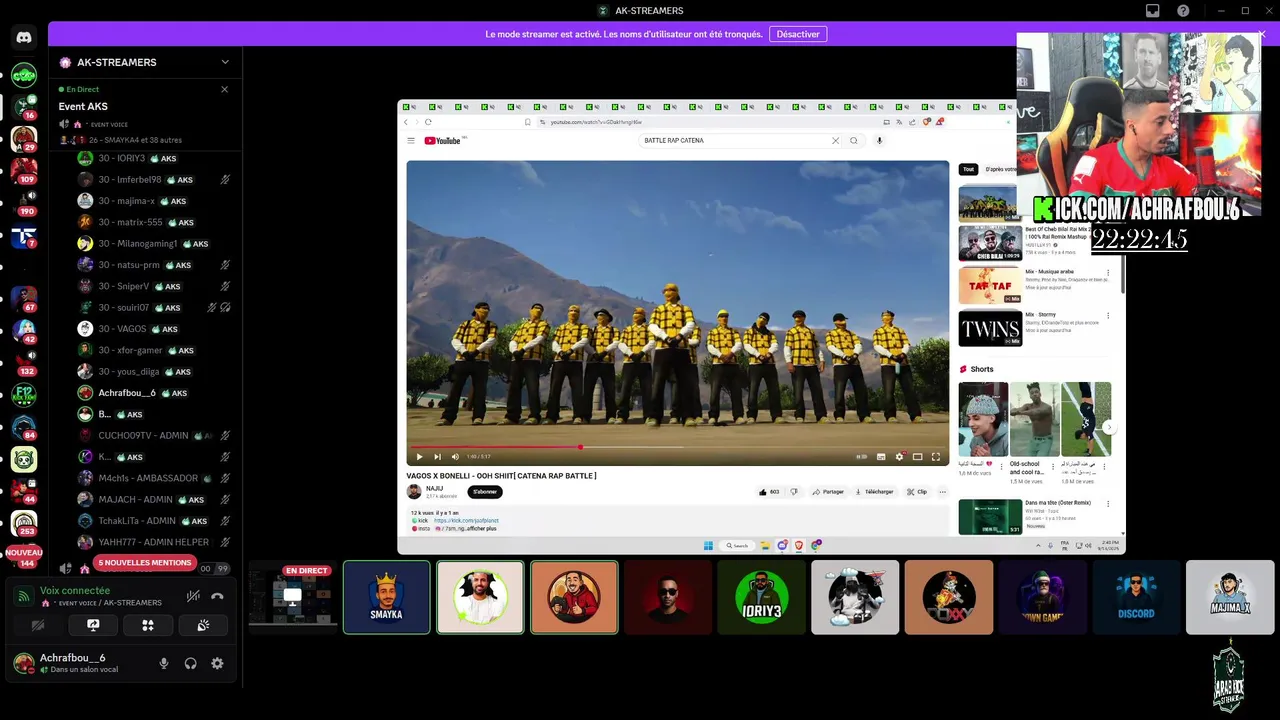This screenshot has height=720, width=1280.
Task: Select member CUCHO09TV - ADMIN
Action: (154, 436)
